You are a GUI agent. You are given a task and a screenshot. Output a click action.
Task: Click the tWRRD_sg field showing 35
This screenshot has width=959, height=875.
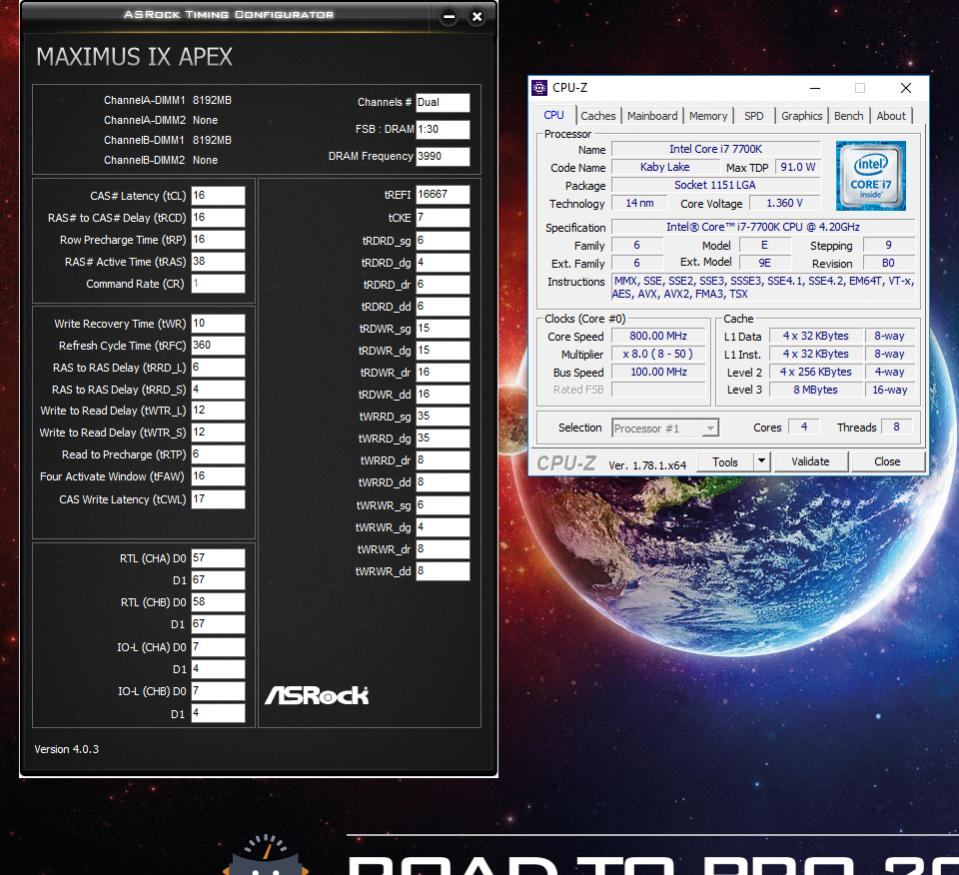[x=443, y=416]
